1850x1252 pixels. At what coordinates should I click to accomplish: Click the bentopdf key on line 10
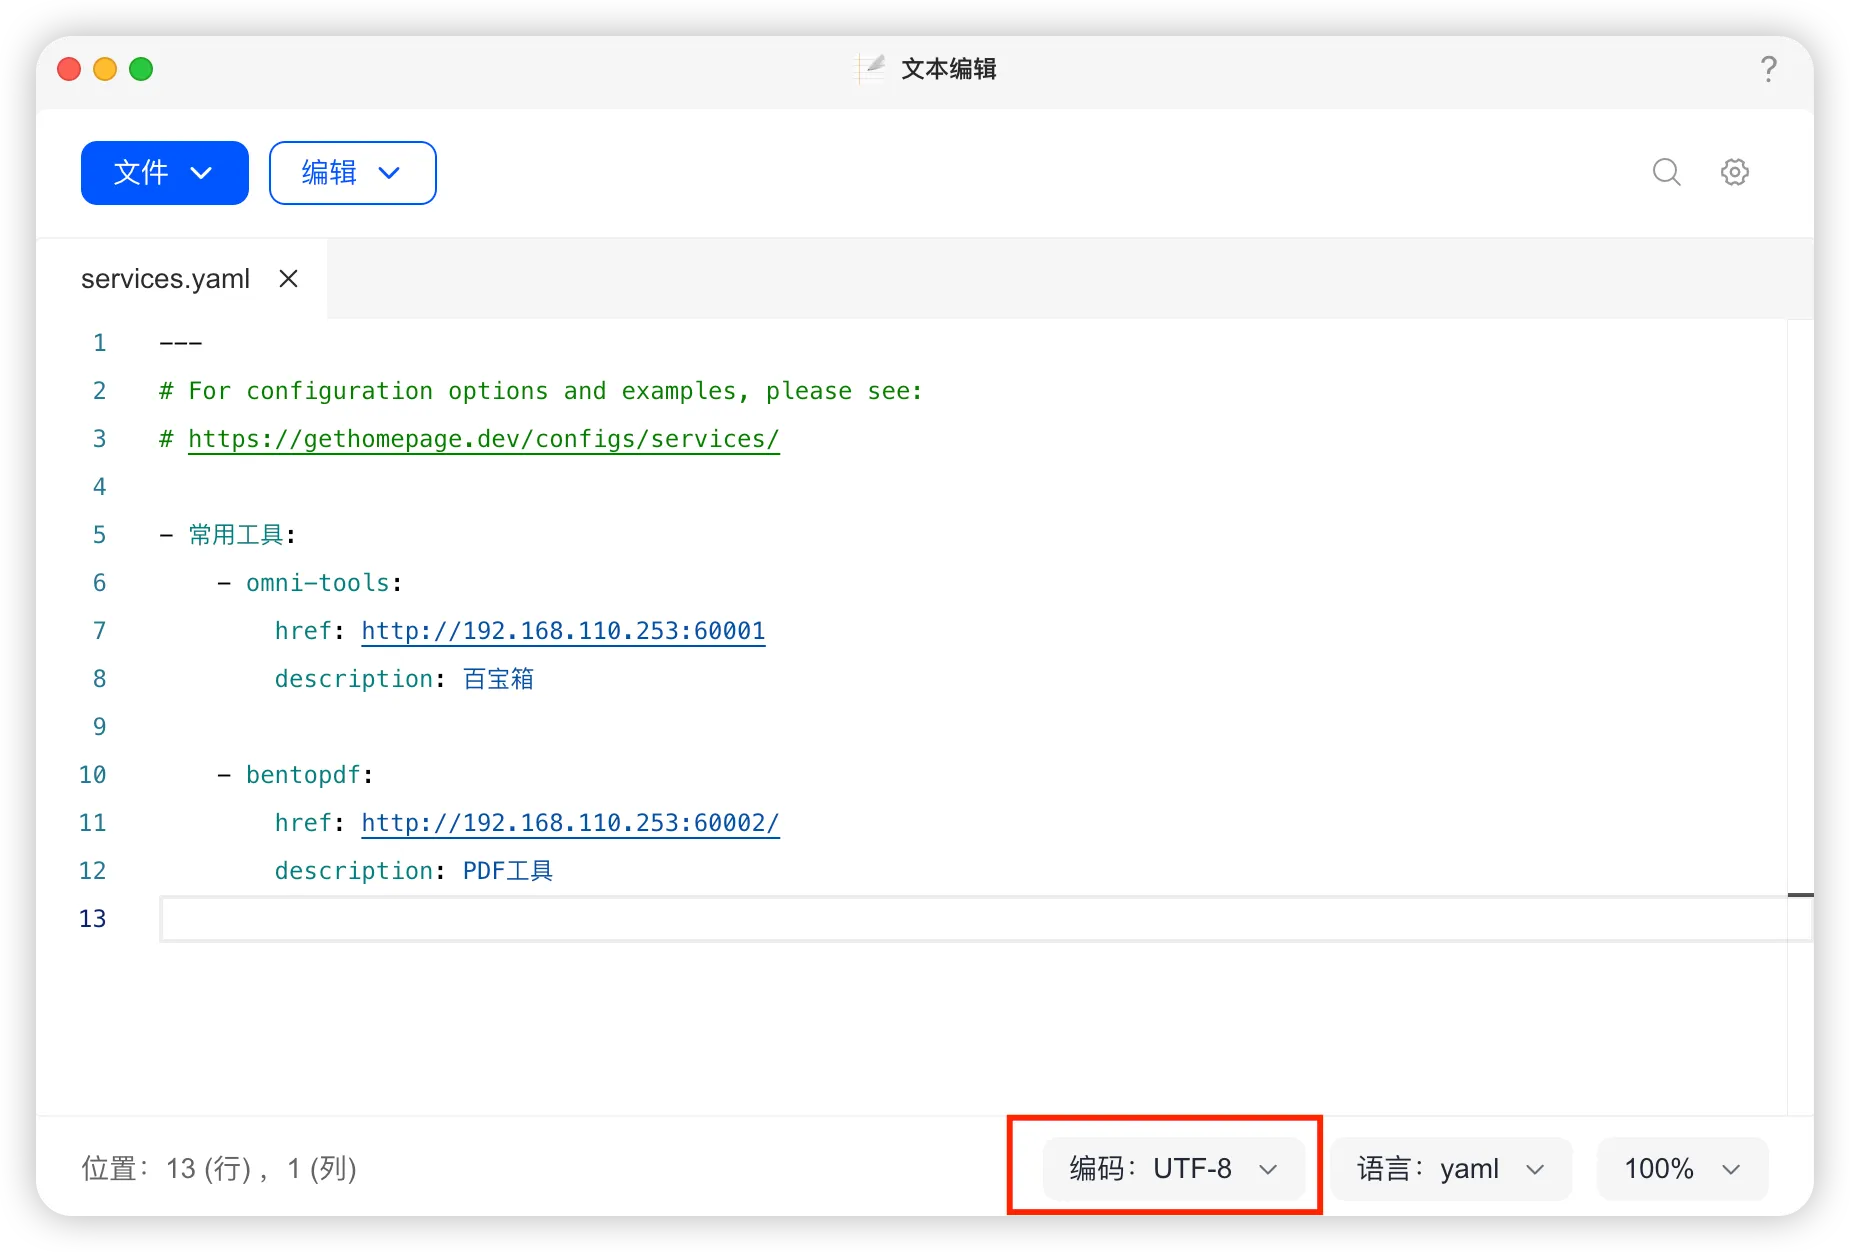pos(303,775)
